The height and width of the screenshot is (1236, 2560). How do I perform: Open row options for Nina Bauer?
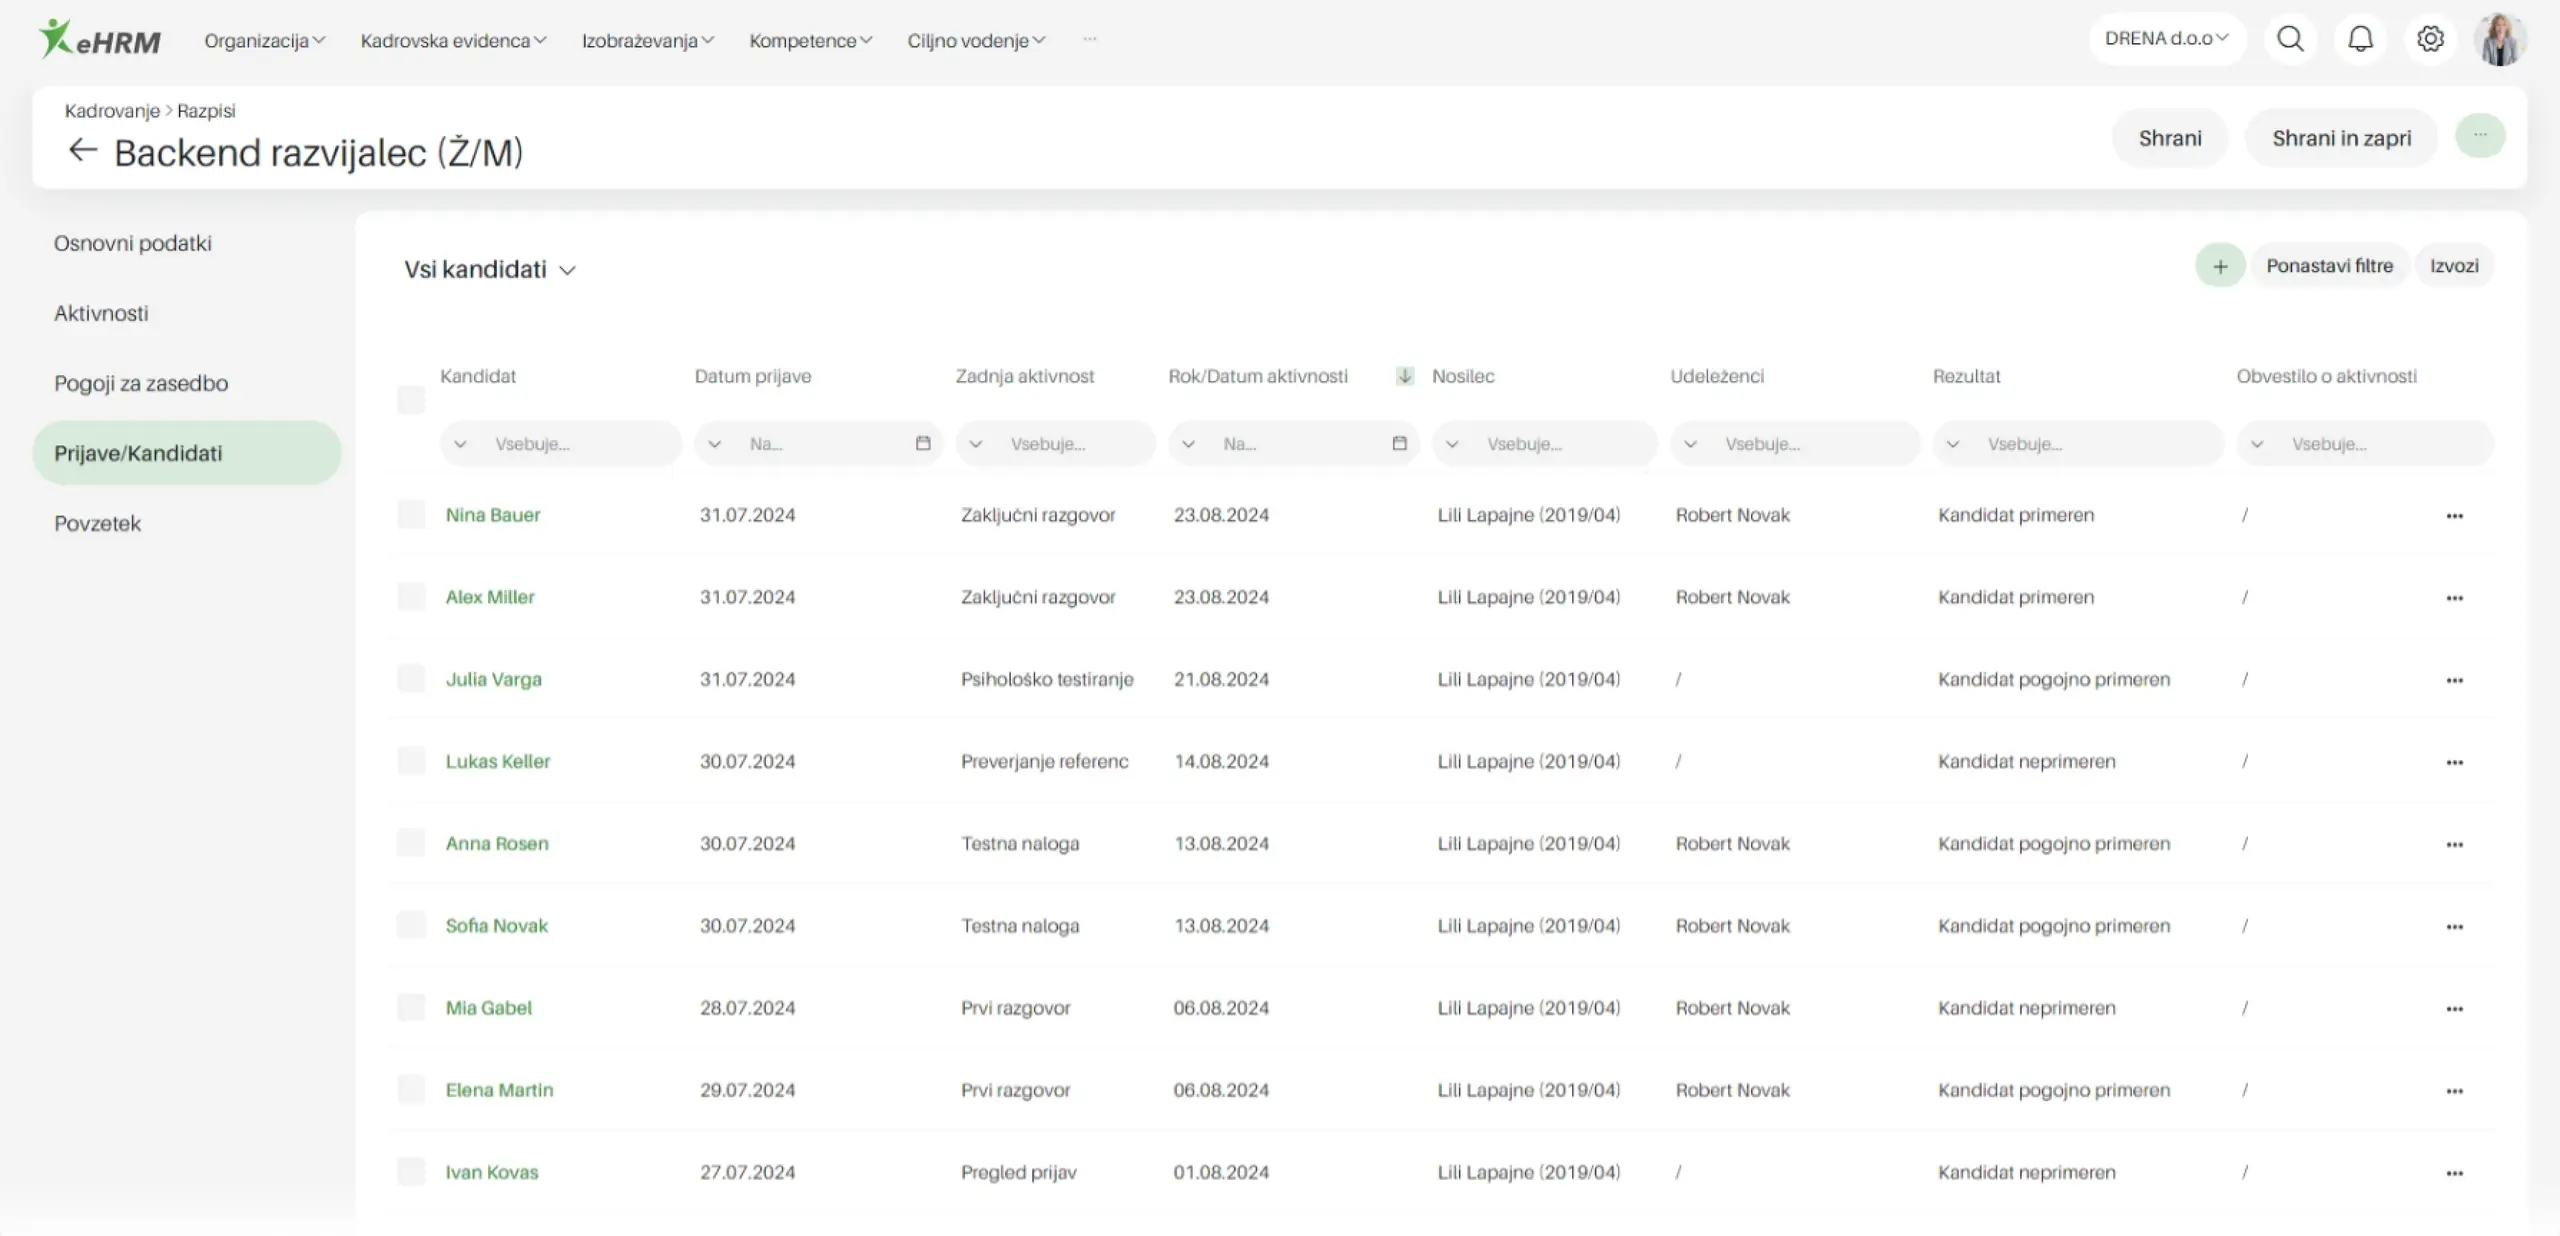[x=2454, y=516]
